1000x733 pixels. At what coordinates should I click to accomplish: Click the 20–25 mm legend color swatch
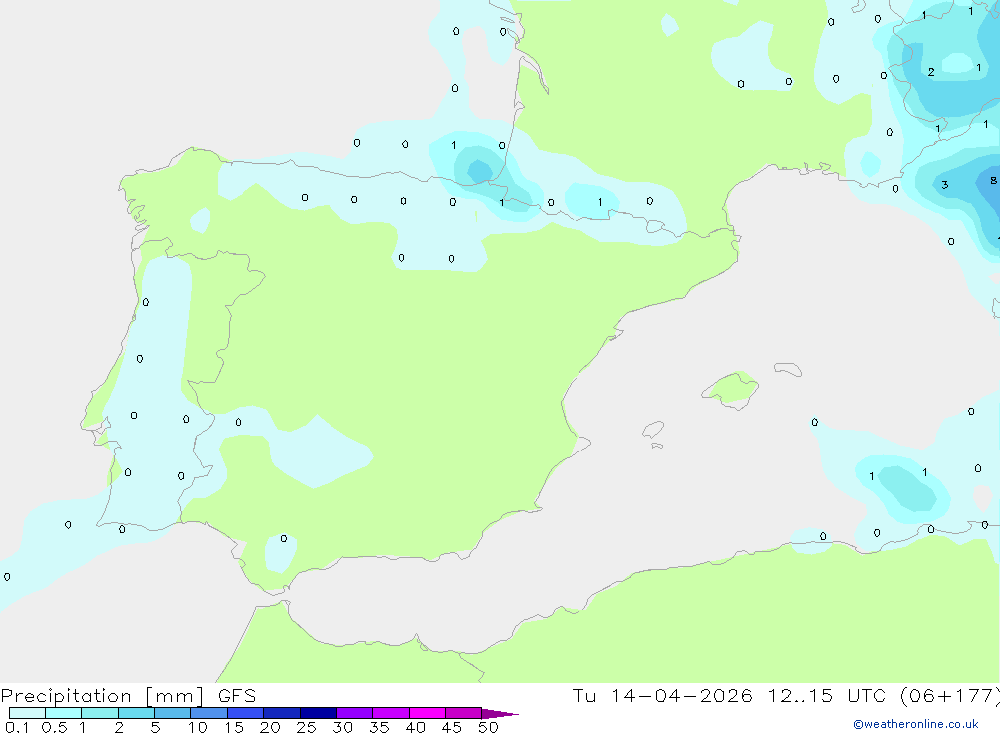[x=282, y=713]
